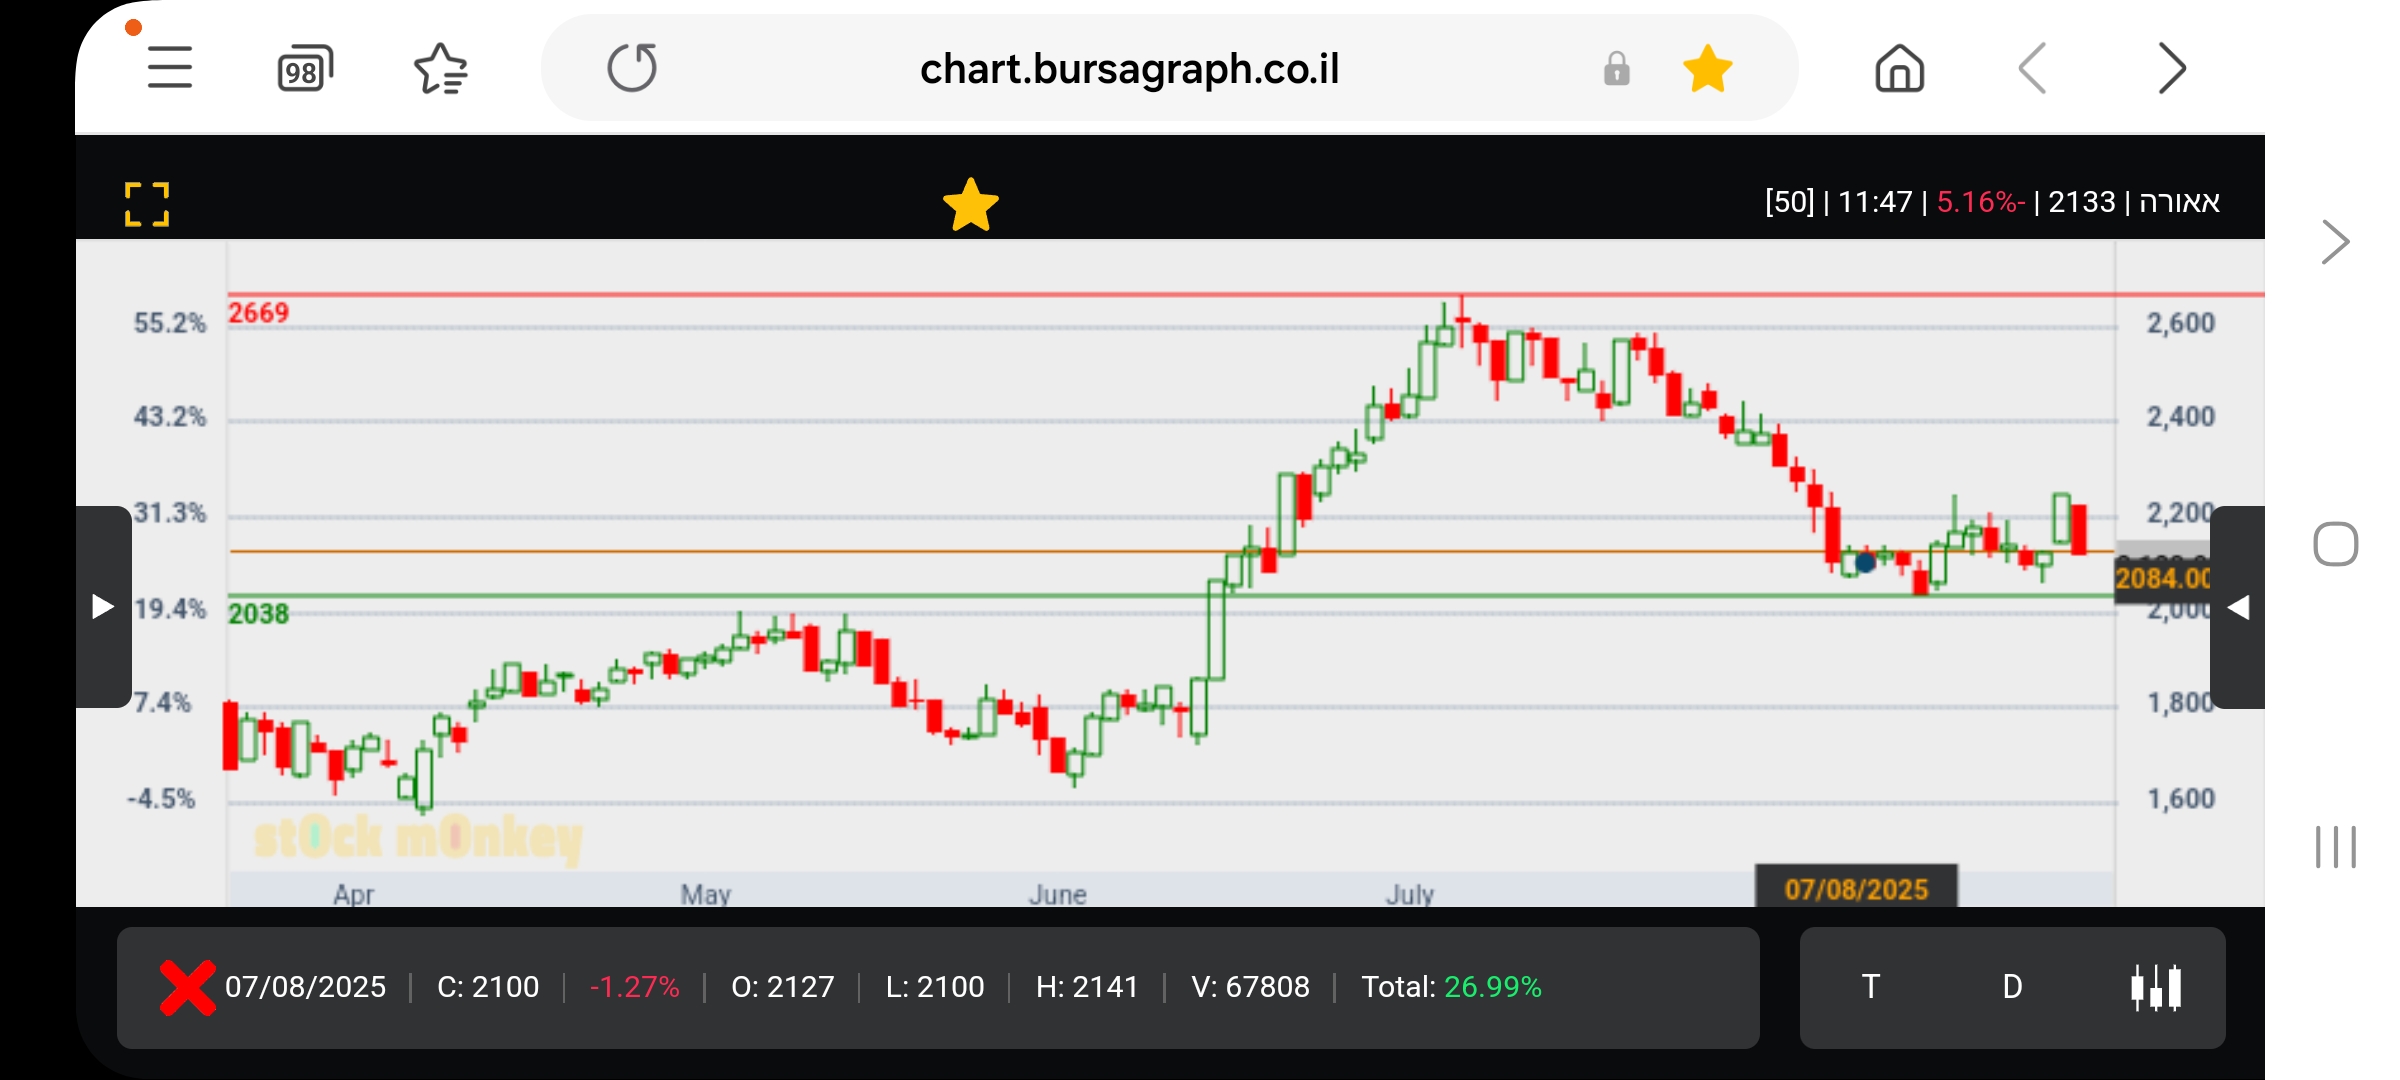Expand the edge panel chevron at right

[2335, 242]
